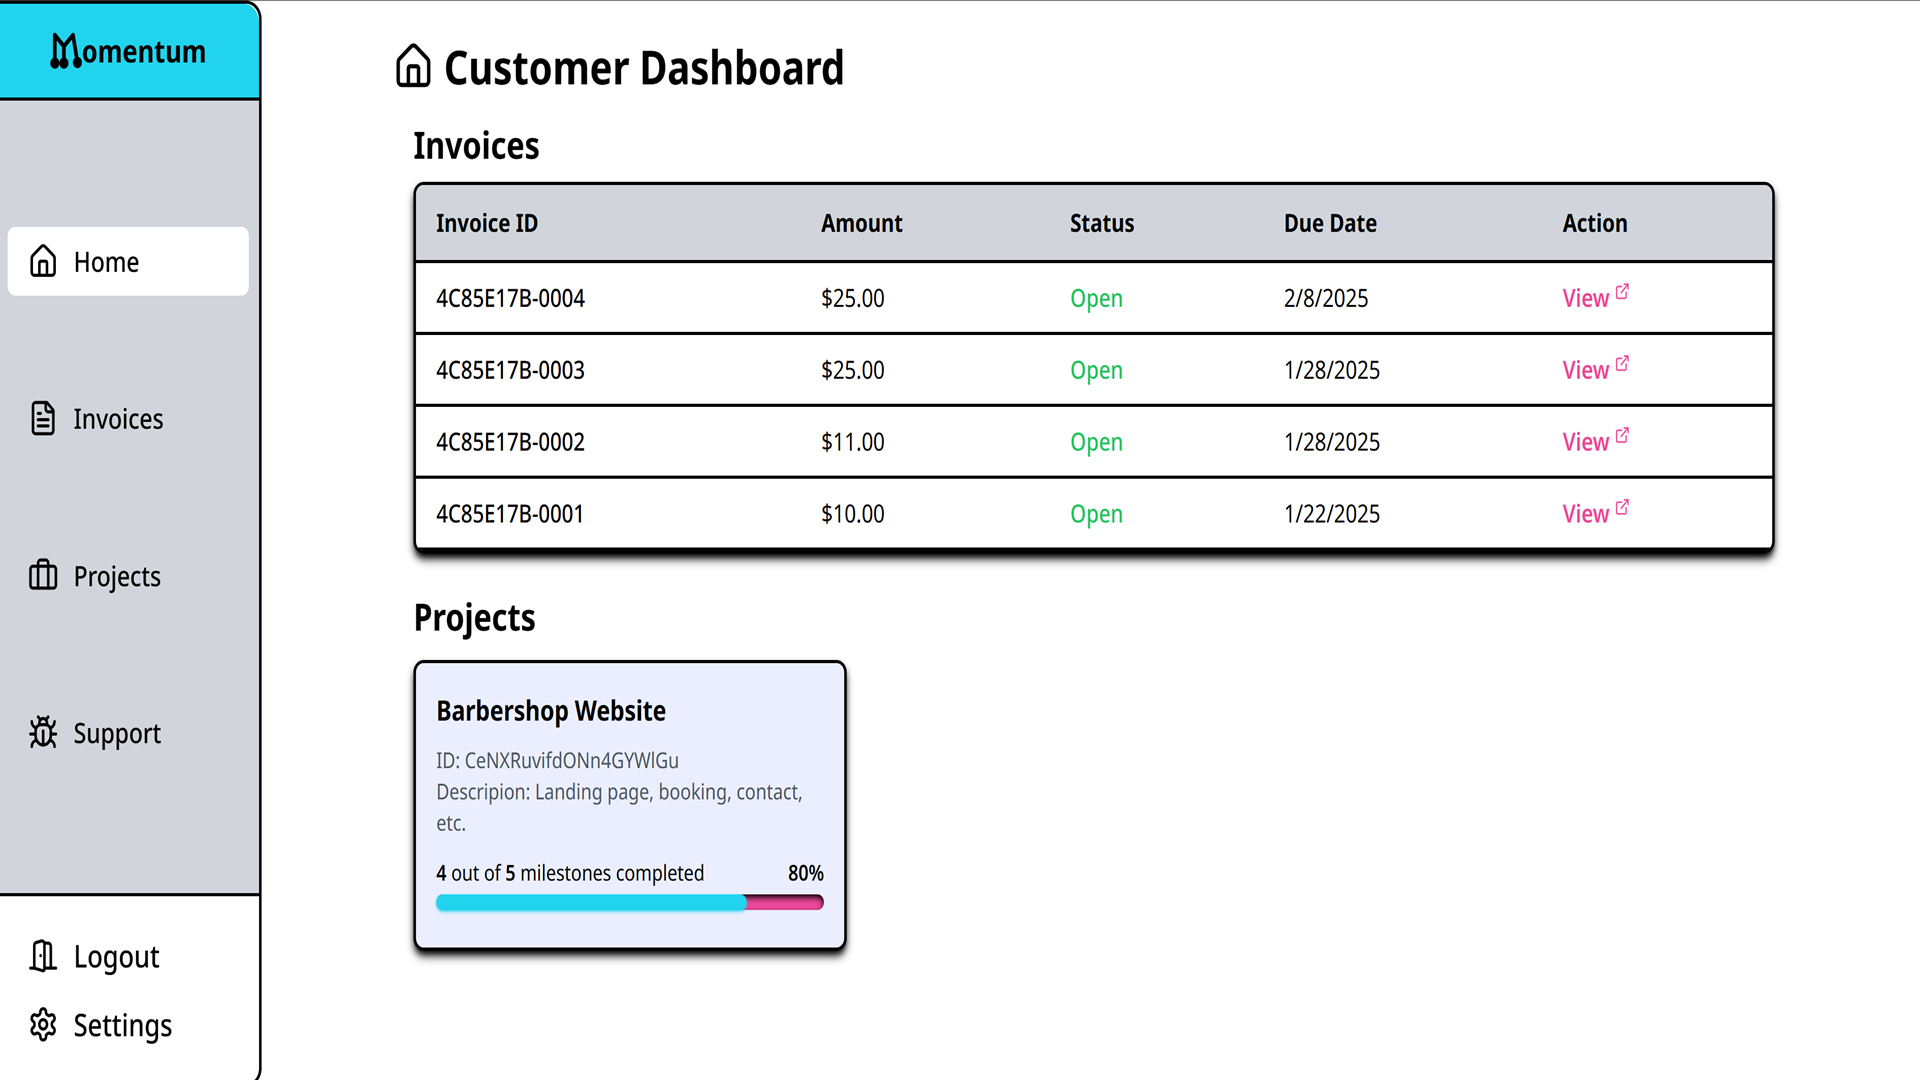Viewport: 1920px width, 1080px height.
Task: Click the Logout door icon
Action: tap(43, 956)
